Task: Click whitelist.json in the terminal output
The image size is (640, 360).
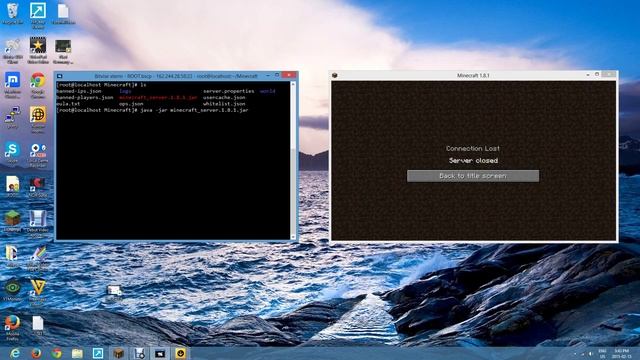Action: coord(224,104)
